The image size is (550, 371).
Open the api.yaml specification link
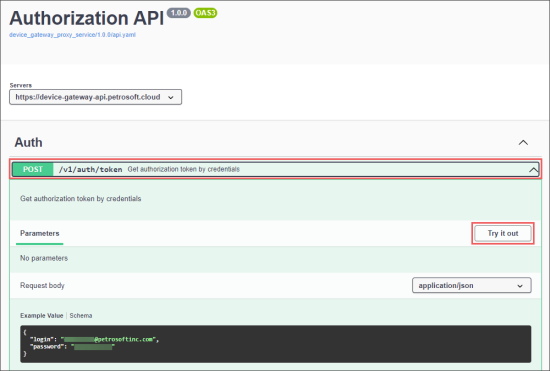[72, 35]
